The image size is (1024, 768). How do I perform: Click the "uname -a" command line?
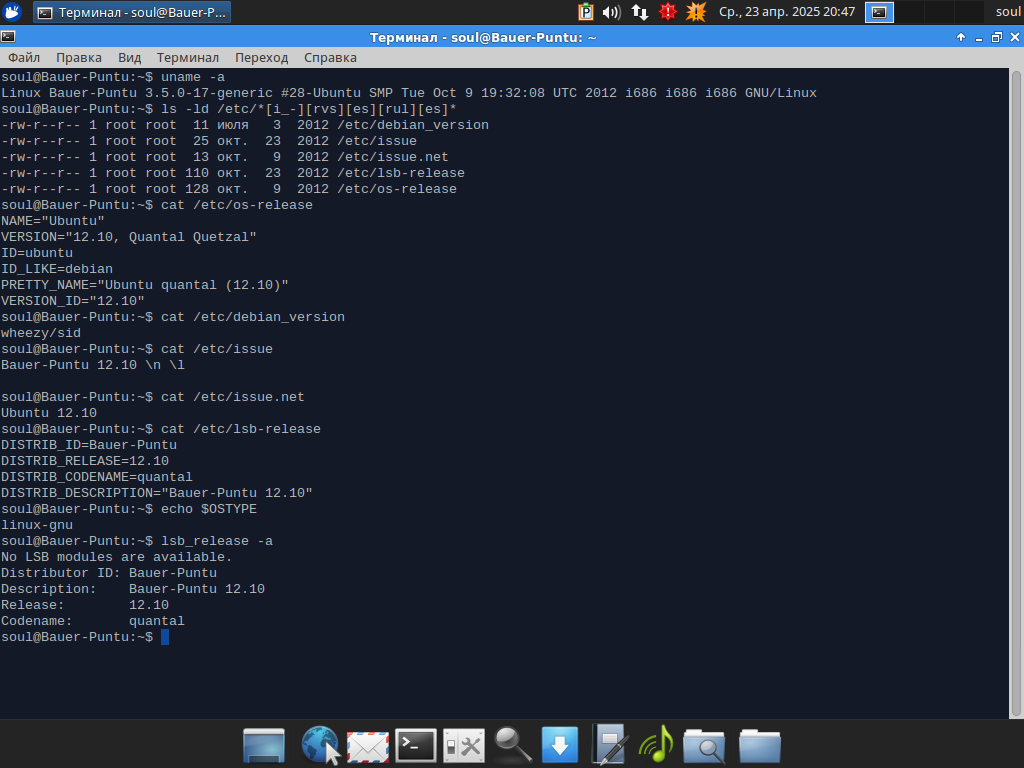pyautogui.click(x=113, y=77)
